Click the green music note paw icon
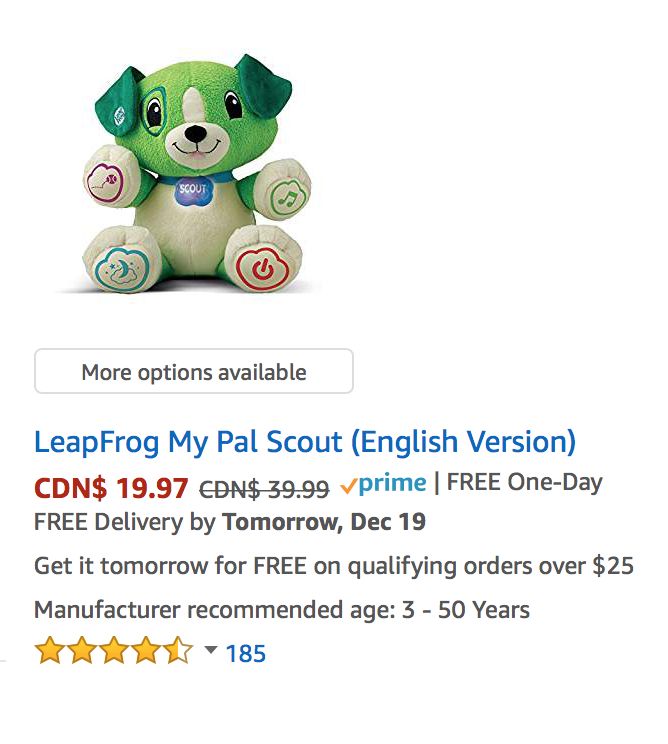The width and height of the screenshot is (668, 744). coord(289,197)
